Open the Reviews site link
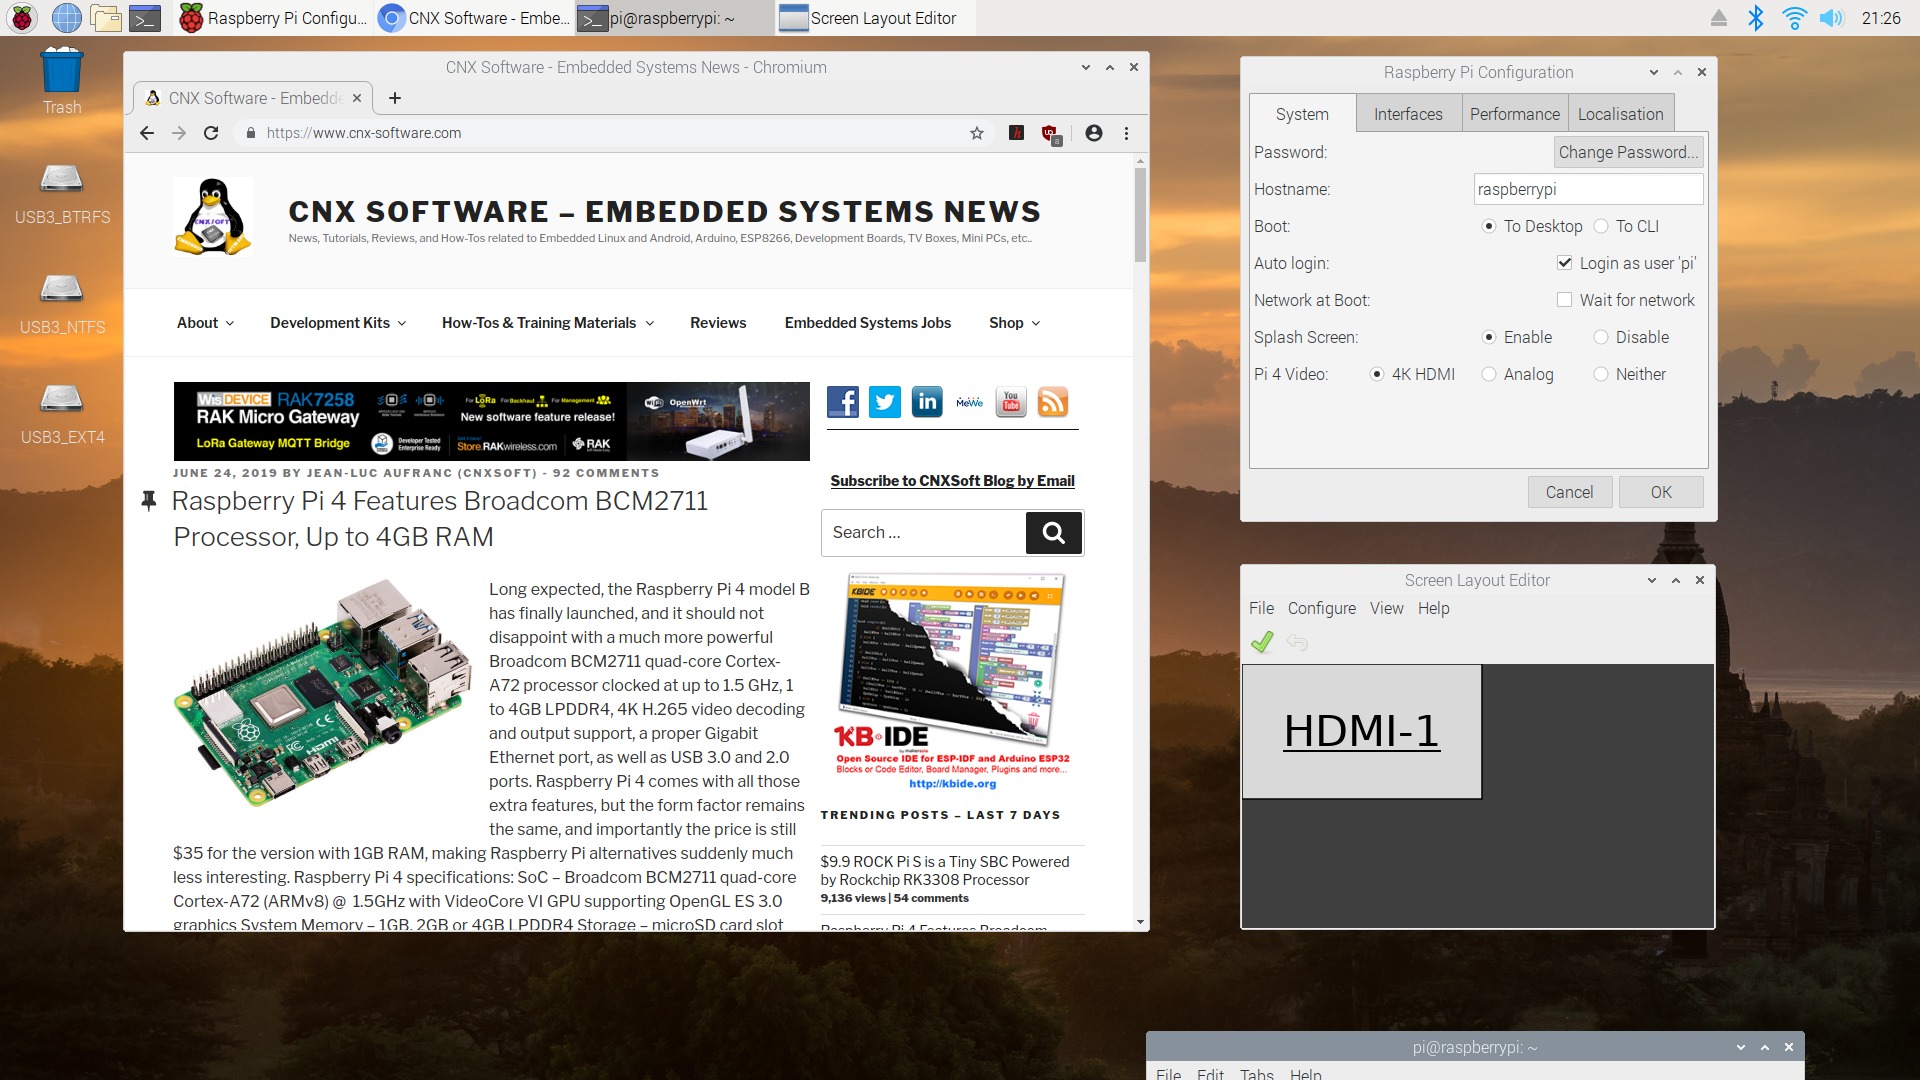This screenshot has height=1080, width=1920. point(718,323)
